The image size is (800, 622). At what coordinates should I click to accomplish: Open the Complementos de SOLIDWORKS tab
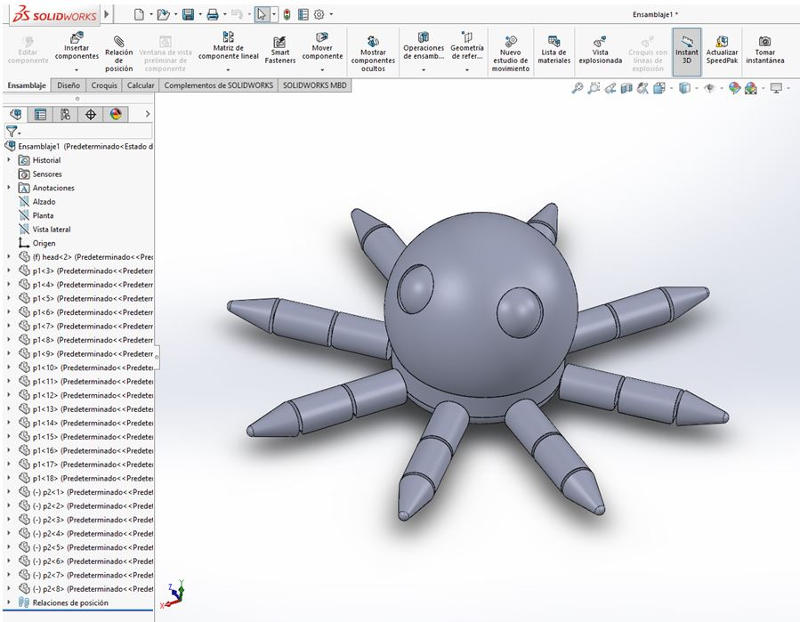tap(218, 85)
